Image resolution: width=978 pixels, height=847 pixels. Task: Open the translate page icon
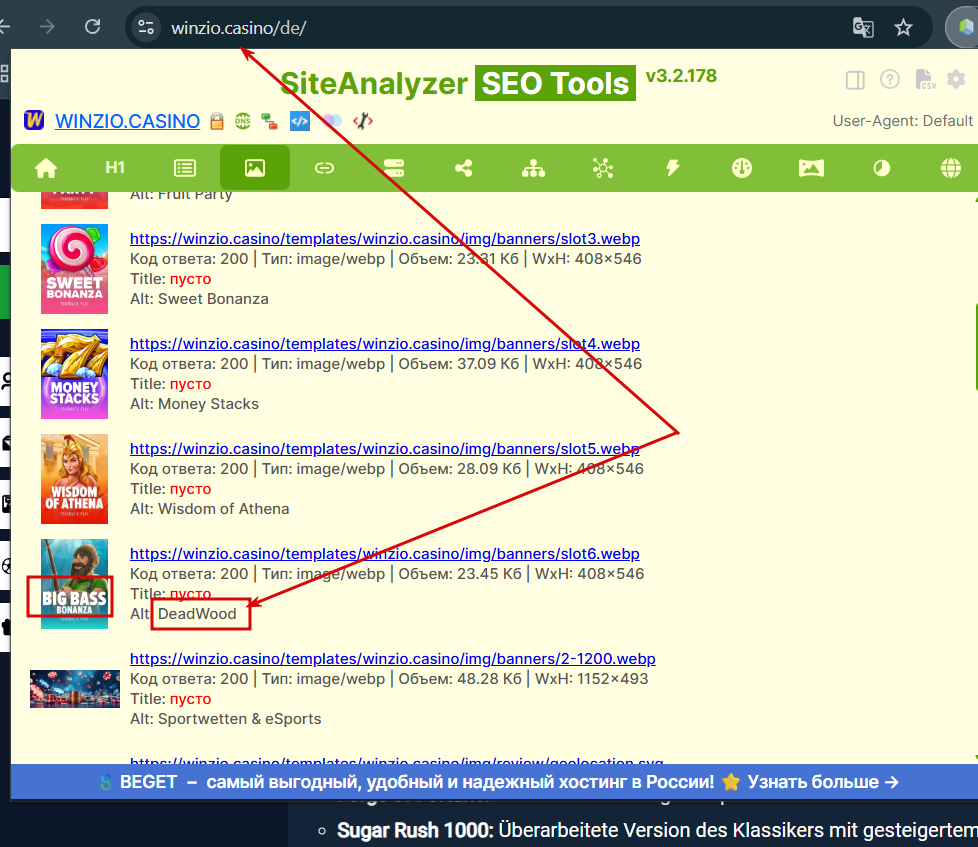863,27
